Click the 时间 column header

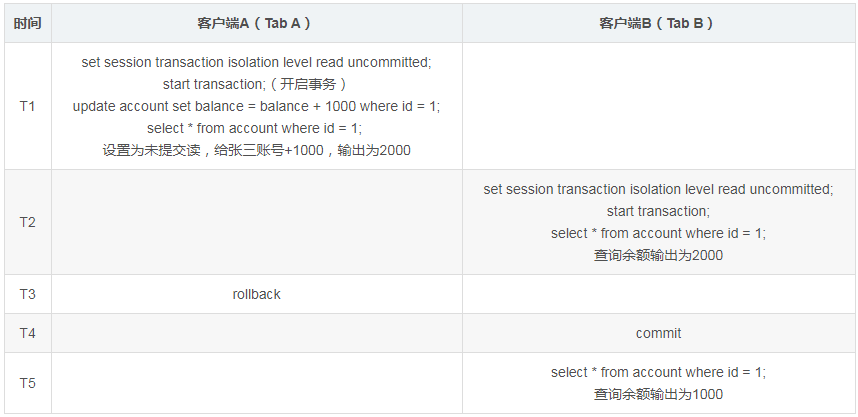pyautogui.click(x=28, y=23)
